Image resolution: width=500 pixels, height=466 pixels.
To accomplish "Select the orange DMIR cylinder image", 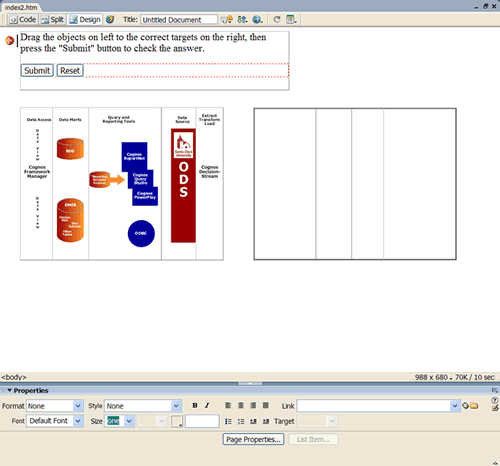I will pos(70,220).
